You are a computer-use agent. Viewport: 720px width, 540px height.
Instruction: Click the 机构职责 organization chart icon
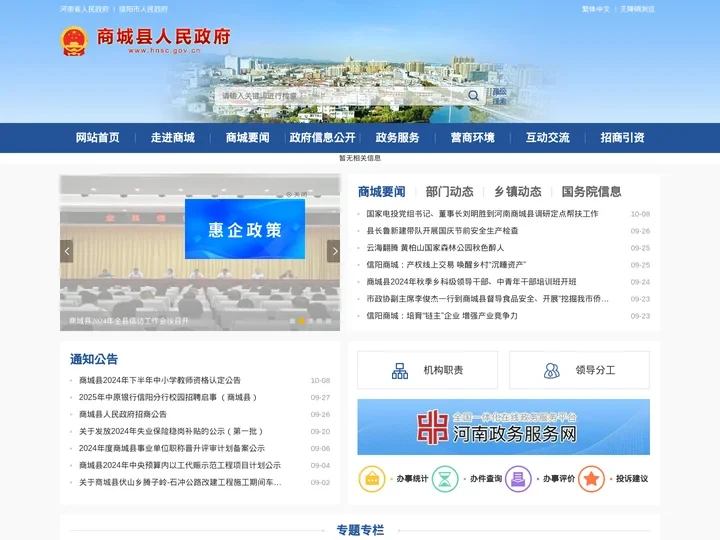(399, 371)
